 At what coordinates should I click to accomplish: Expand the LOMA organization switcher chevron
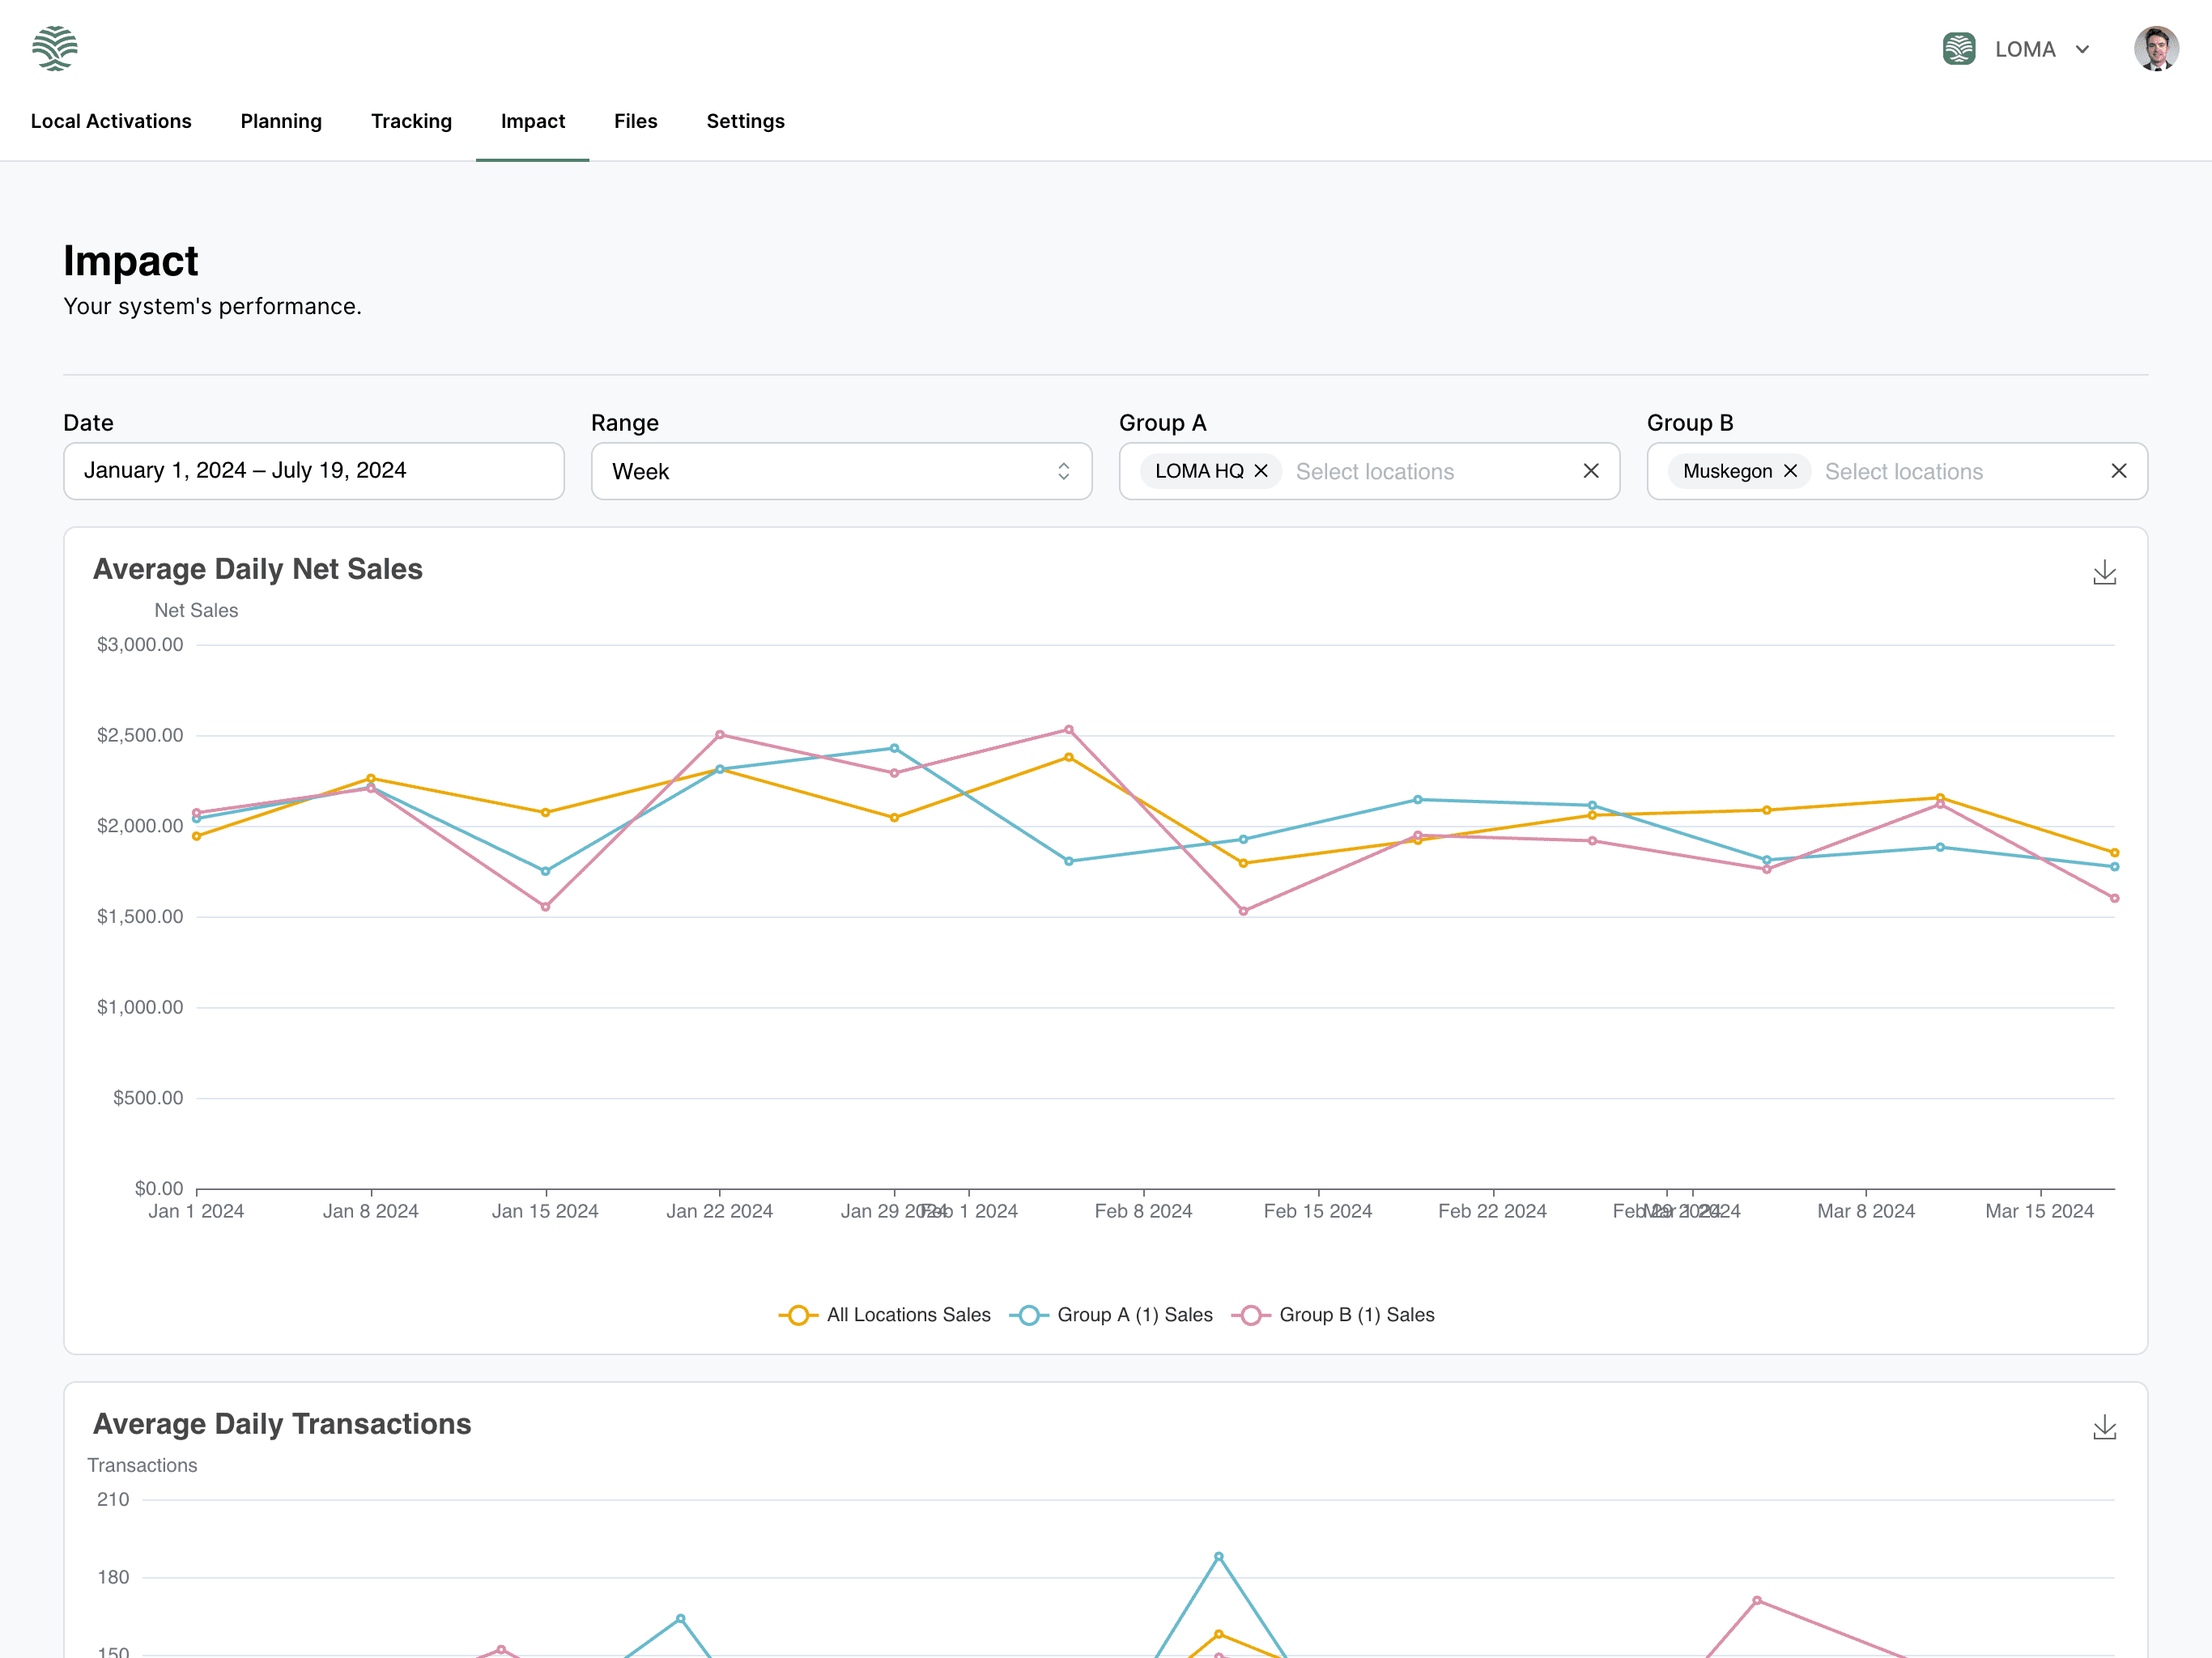pos(2082,50)
